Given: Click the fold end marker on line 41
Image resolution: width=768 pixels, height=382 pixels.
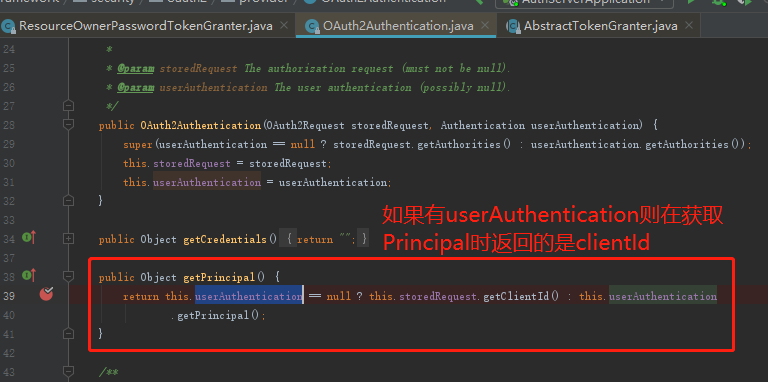Looking at the screenshot, I should tap(69, 333).
